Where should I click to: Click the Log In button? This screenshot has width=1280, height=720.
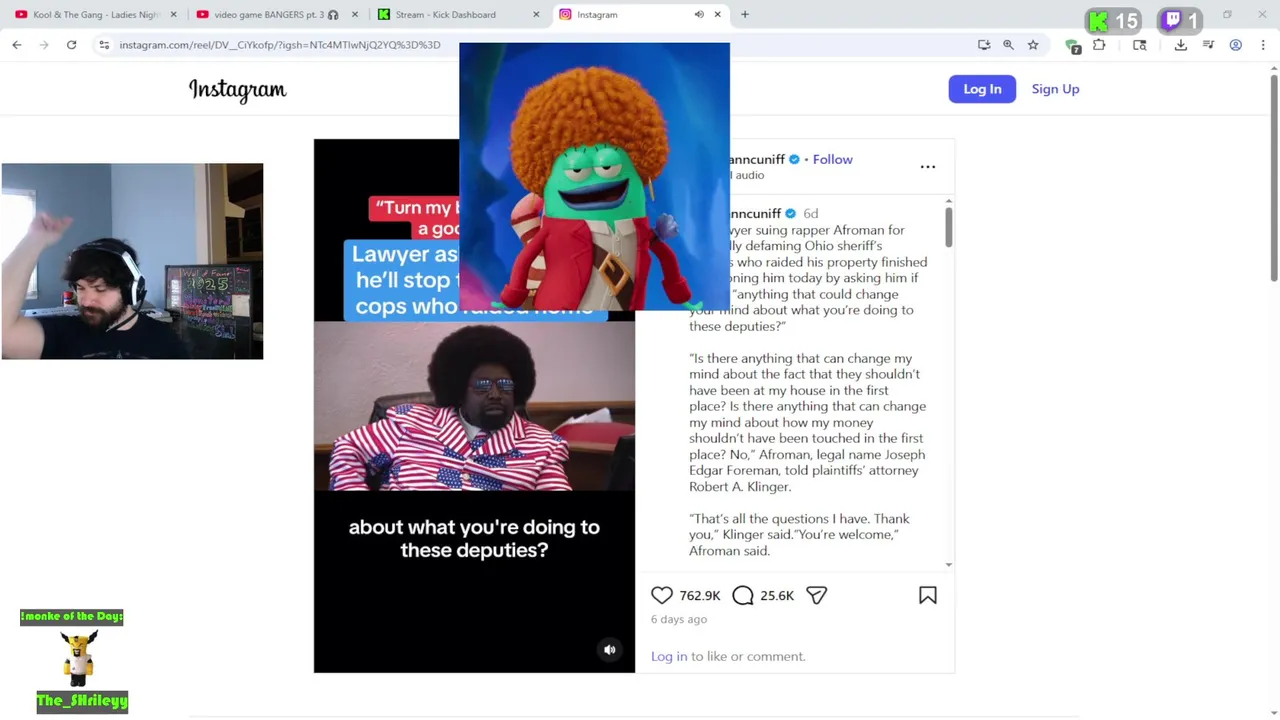point(982,89)
